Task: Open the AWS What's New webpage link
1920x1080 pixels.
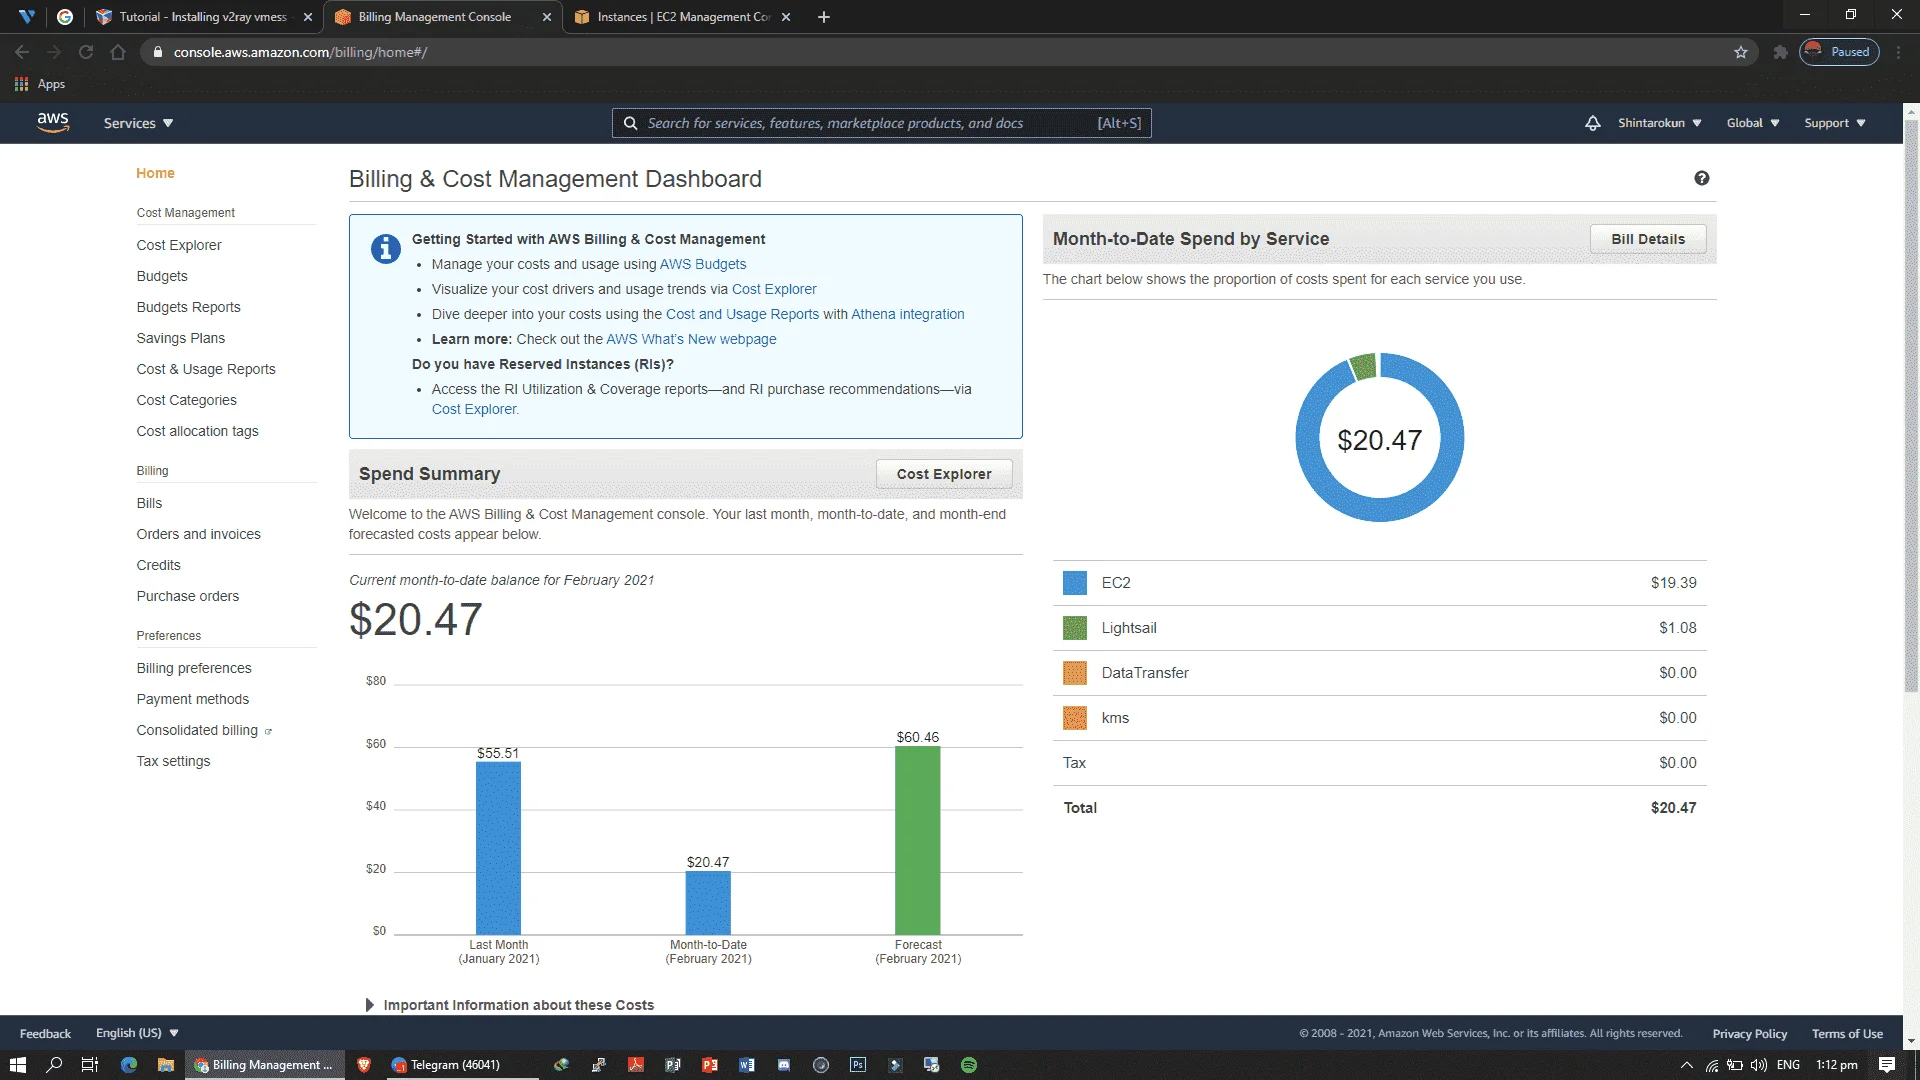Action: [x=691, y=339]
